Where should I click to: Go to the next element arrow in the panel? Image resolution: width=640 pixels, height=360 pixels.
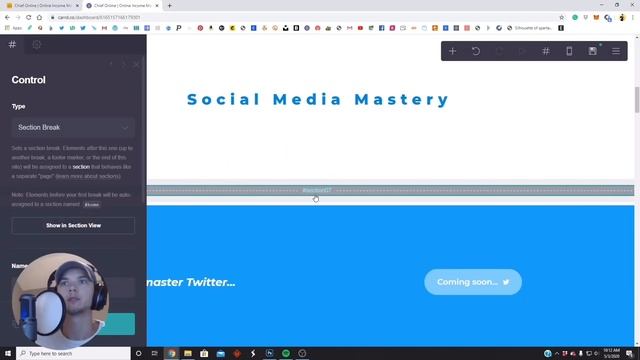click(124, 64)
